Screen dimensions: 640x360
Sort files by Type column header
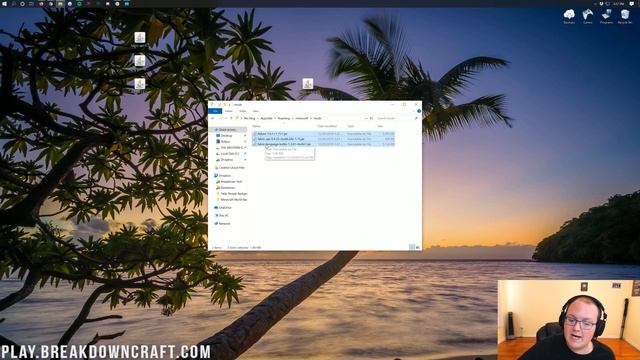point(351,126)
